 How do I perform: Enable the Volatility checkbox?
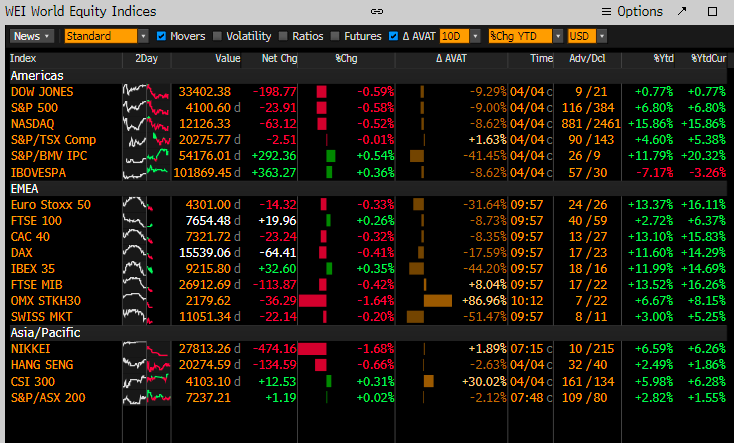click(x=217, y=36)
